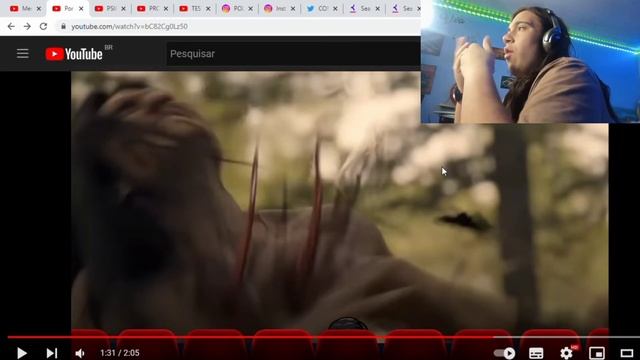Focus the Pesquisar search field
The width and height of the screenshot is (640, 360).
click(293, 54)
